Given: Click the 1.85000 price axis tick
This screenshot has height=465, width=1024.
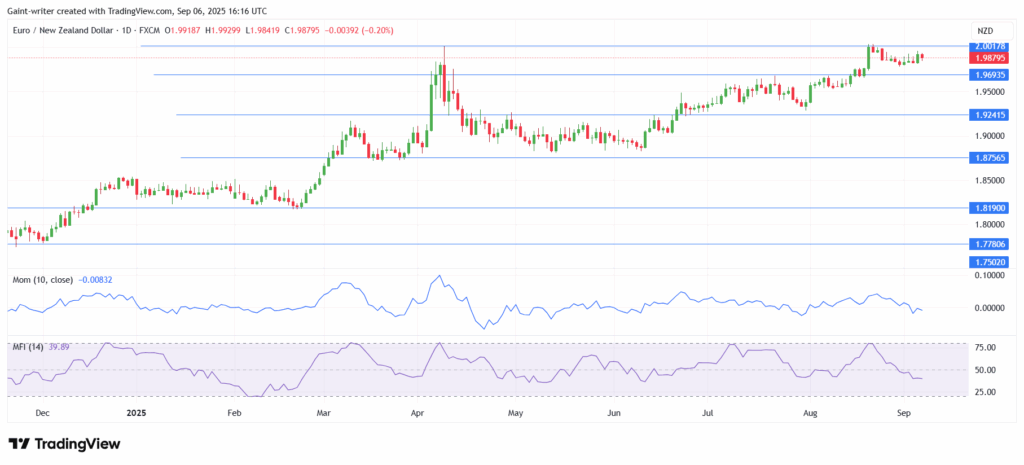Looking at the screenshot, I should tap(989, 180).
